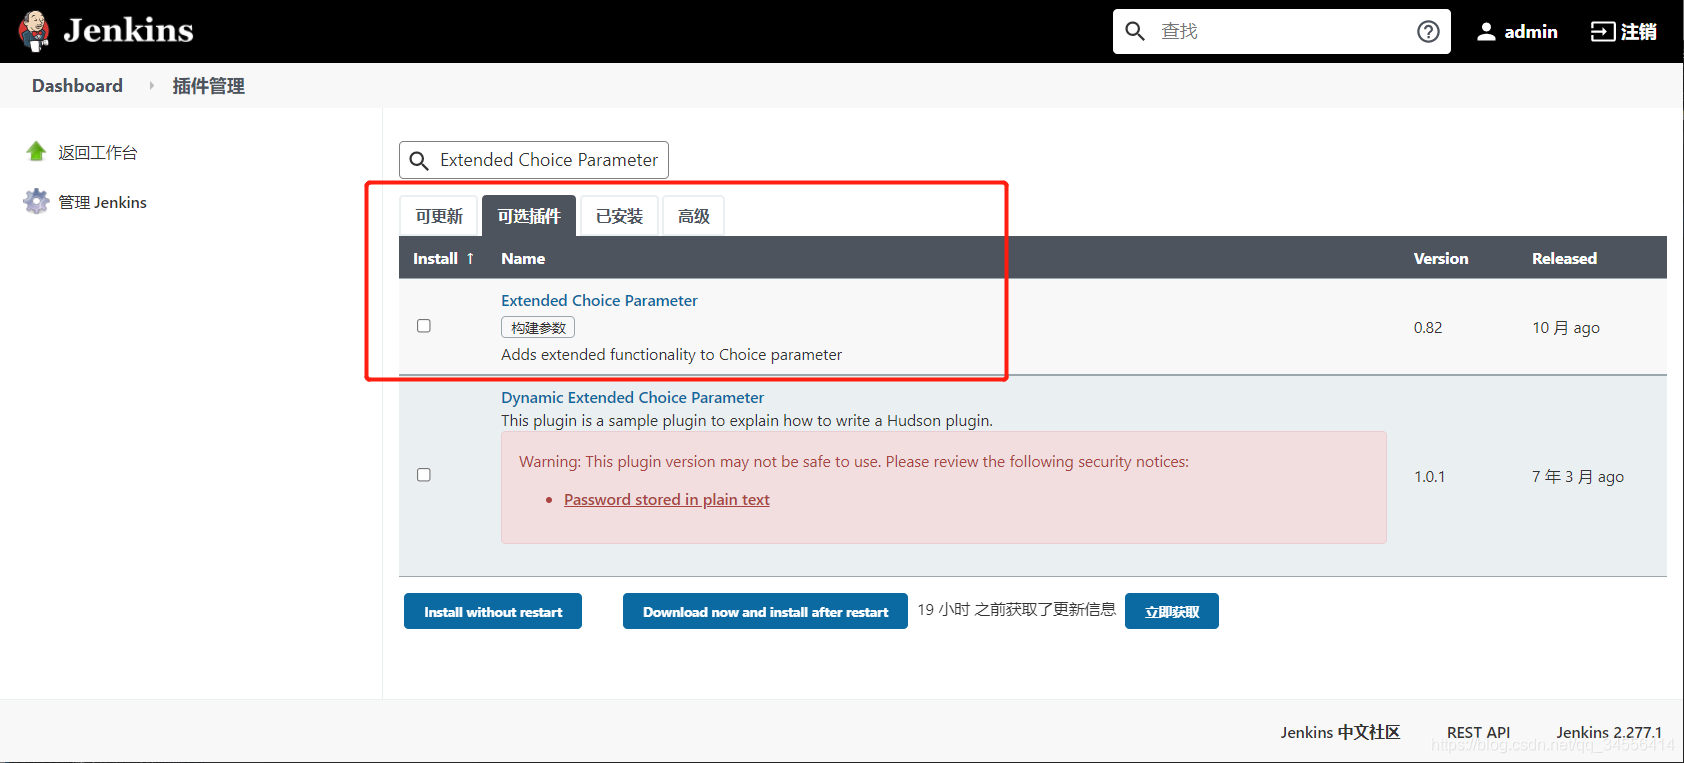
Task: Click the magnifier icon in top search box
Action: [1135, 31]
